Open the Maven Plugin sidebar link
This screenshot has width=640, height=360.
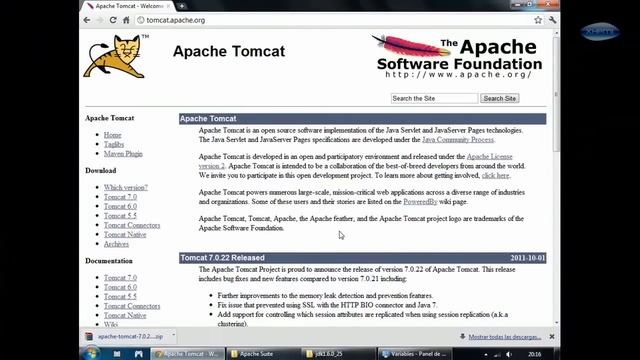pyautogui.click(x=123, y=153)
